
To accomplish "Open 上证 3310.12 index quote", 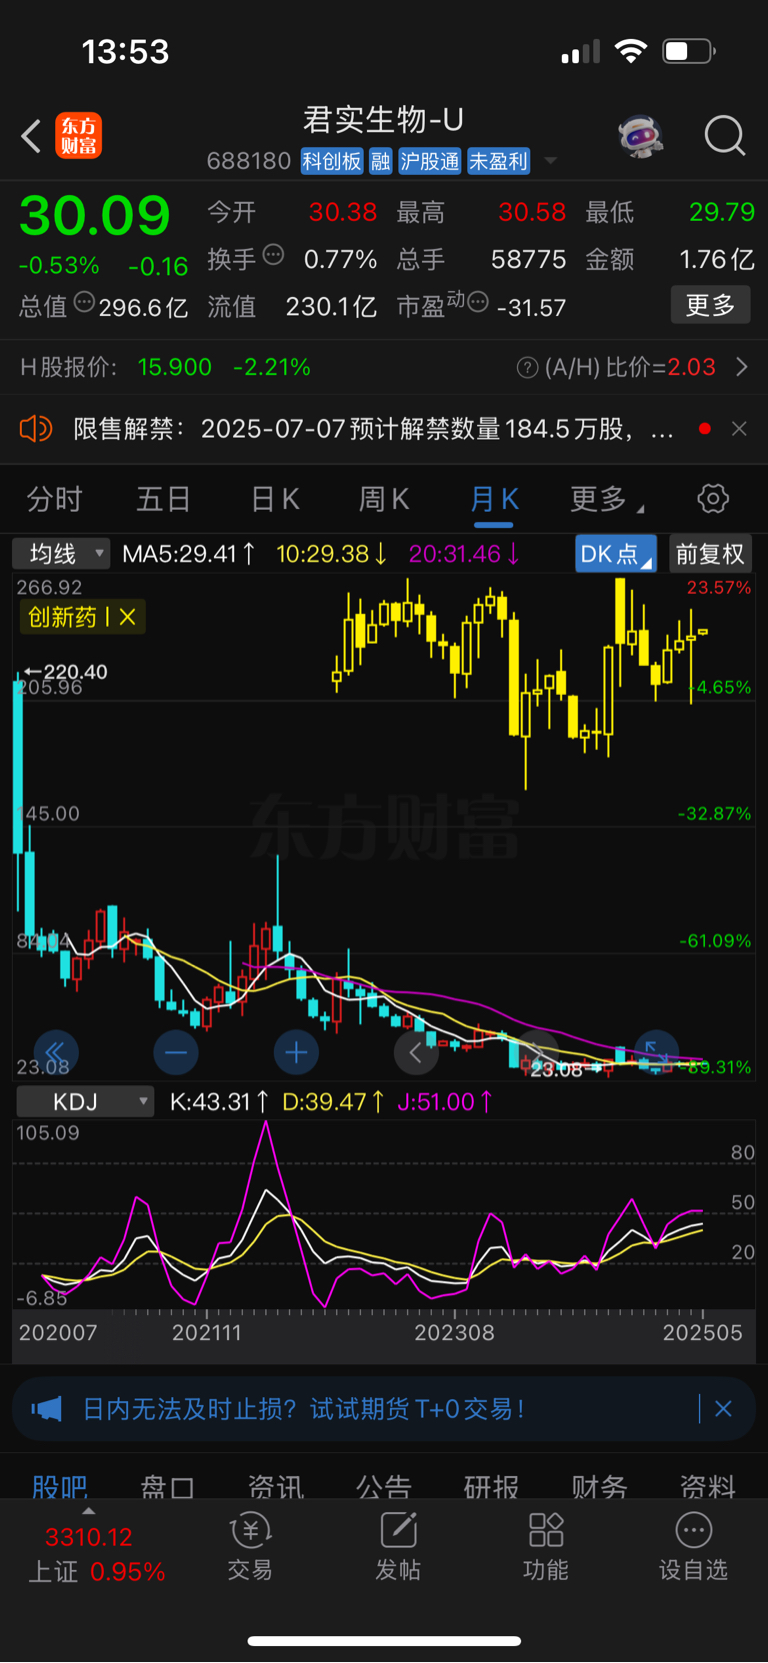I will point(96,1554).
